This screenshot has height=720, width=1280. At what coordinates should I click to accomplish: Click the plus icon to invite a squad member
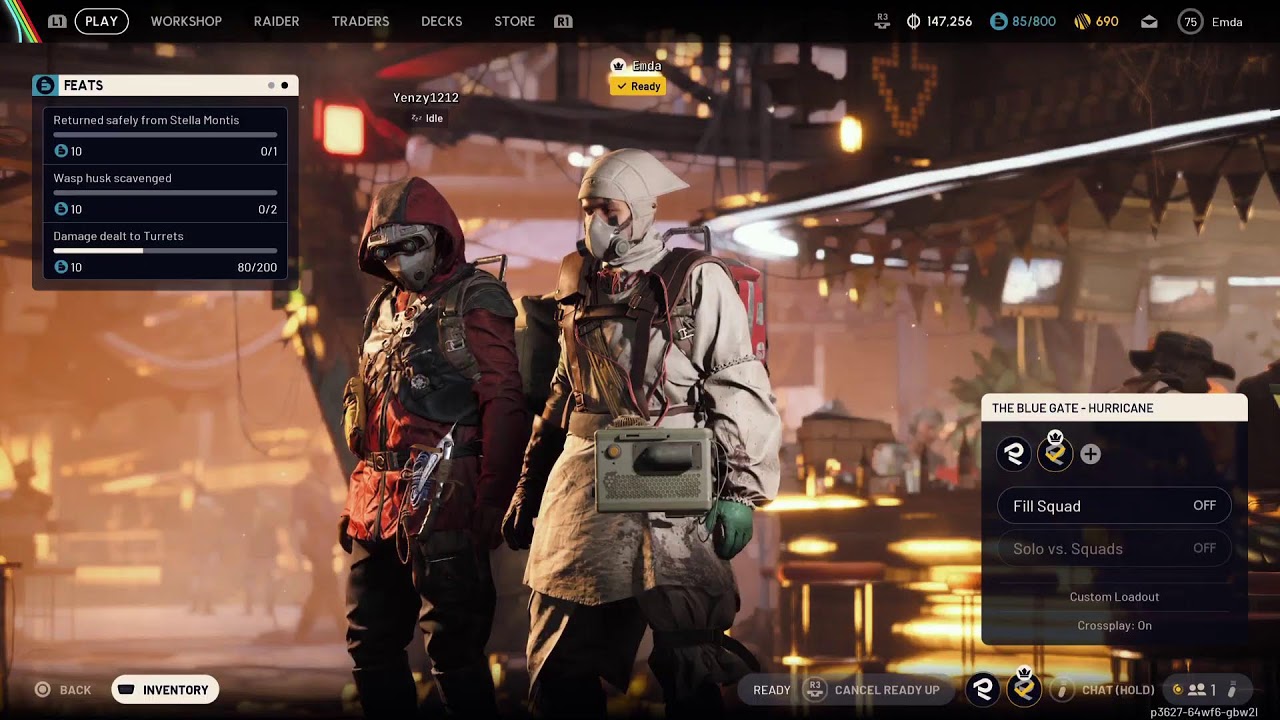click(1091, 454)
